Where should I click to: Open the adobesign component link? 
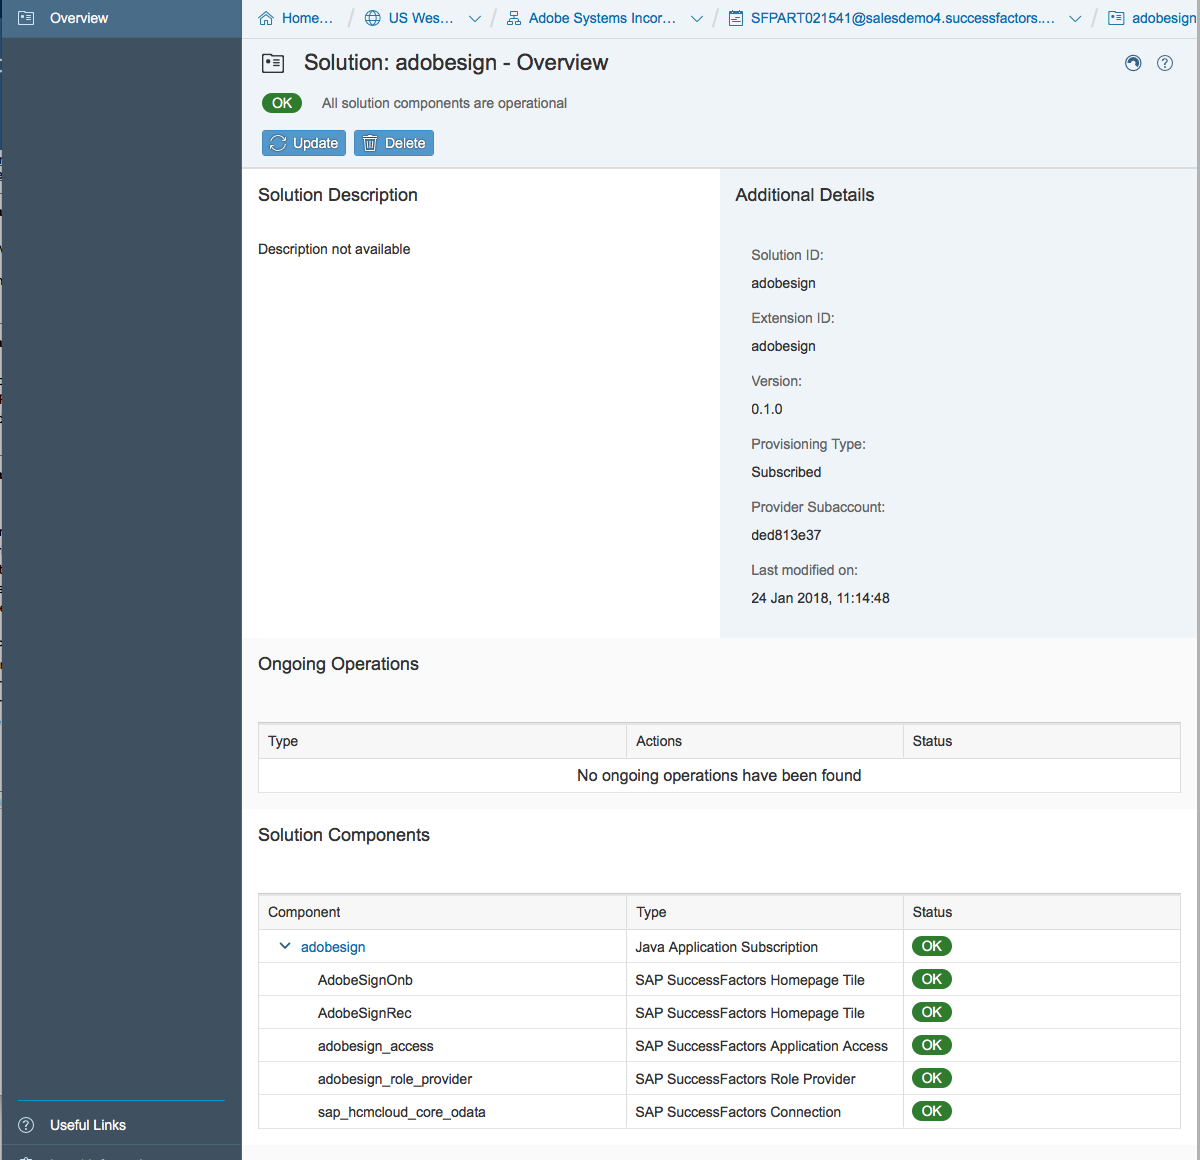pos(333,947)
